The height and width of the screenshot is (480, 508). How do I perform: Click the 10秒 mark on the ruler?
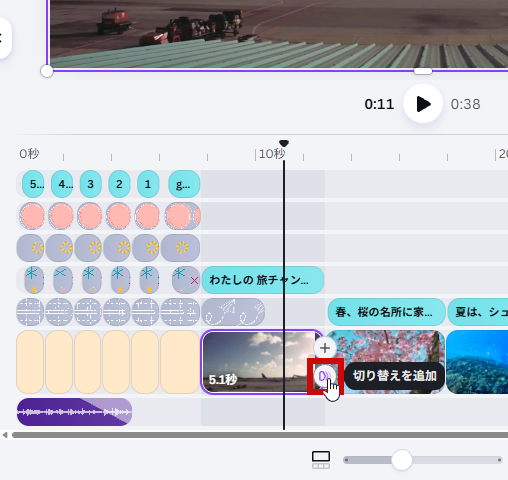[272, 154]
